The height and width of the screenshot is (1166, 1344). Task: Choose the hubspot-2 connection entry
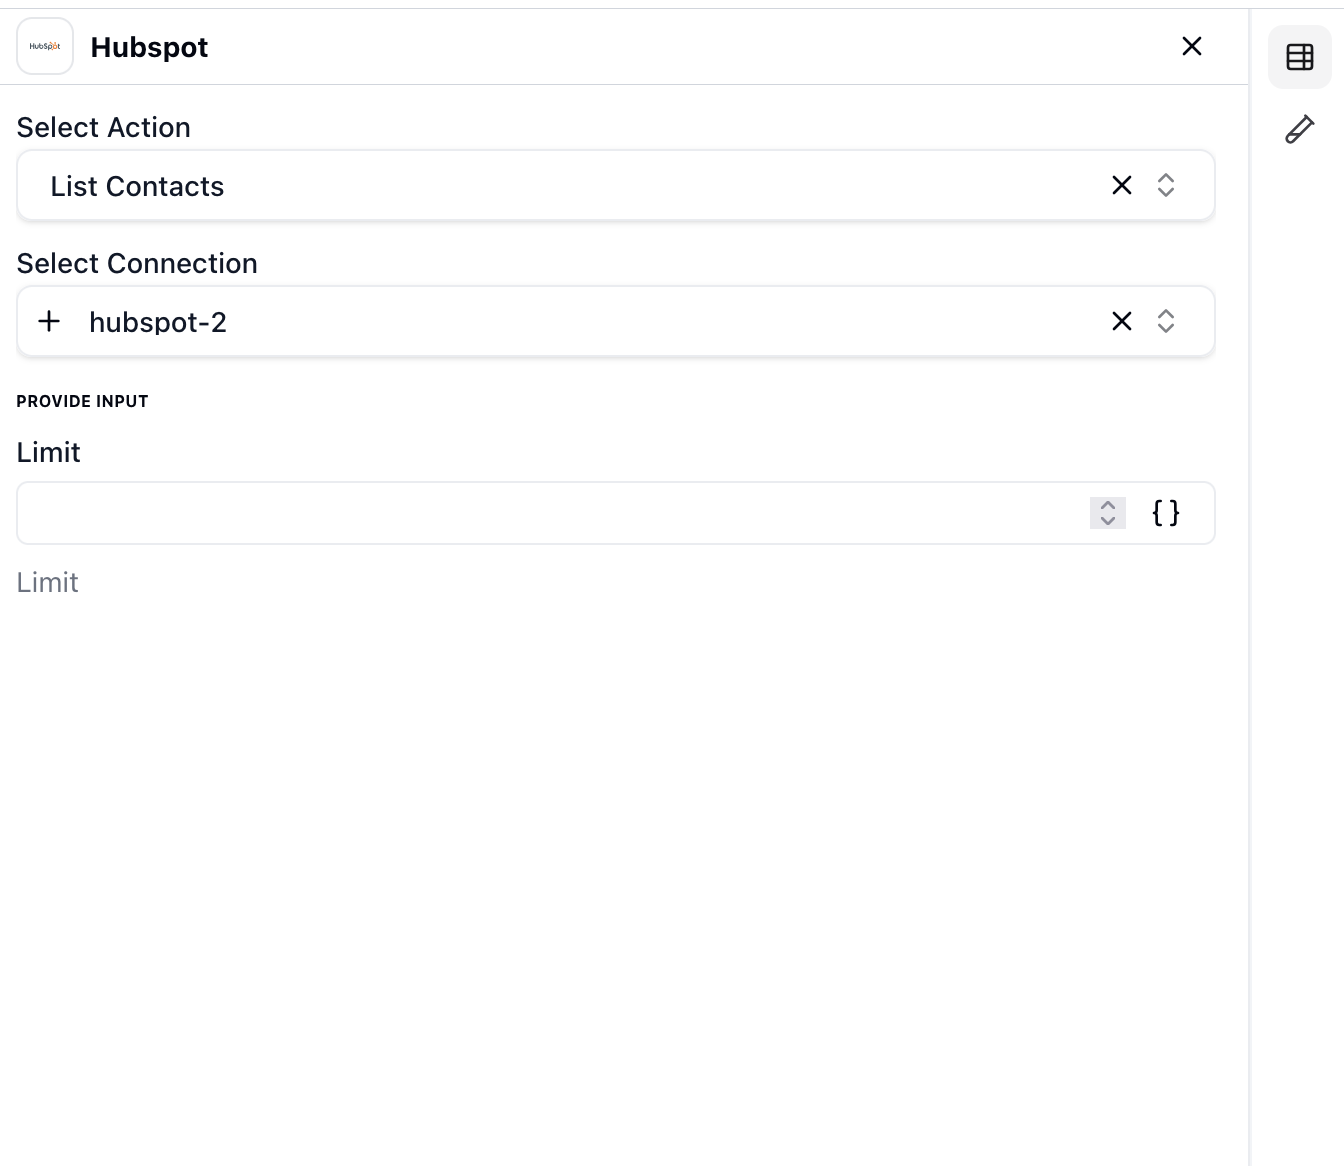(158, 322)
